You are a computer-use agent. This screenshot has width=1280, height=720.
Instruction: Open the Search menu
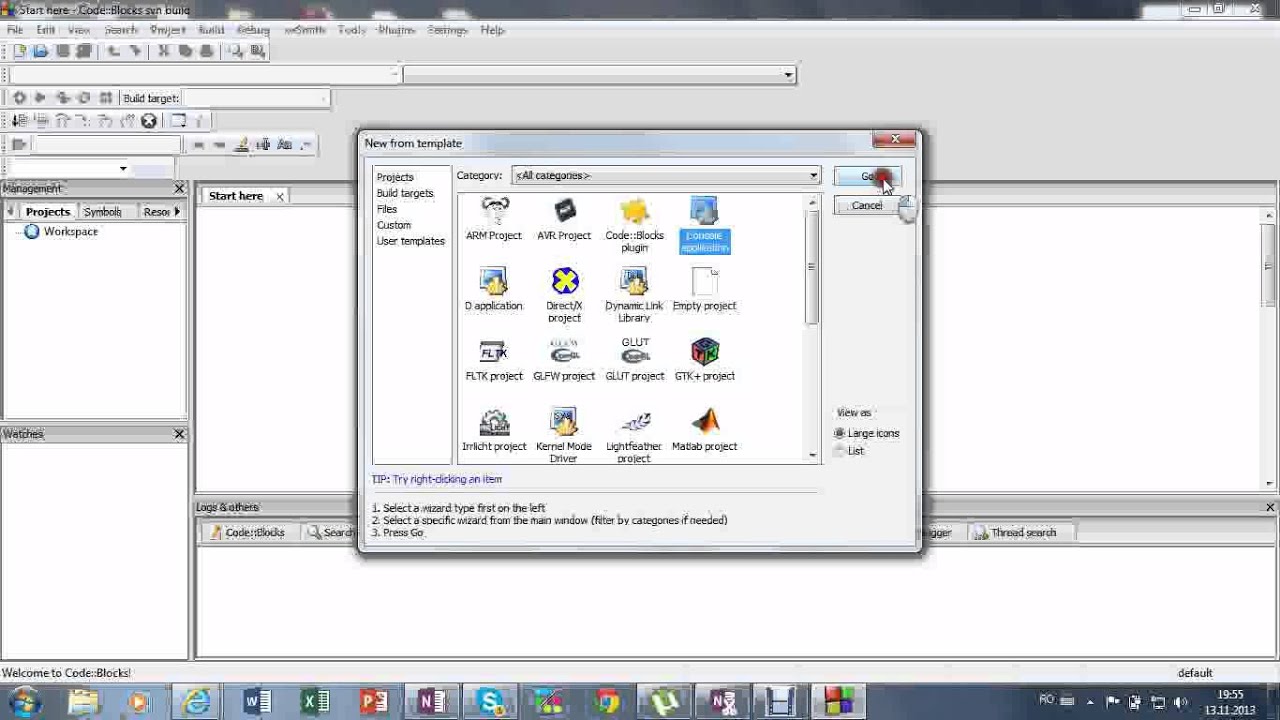click(120, 30)
